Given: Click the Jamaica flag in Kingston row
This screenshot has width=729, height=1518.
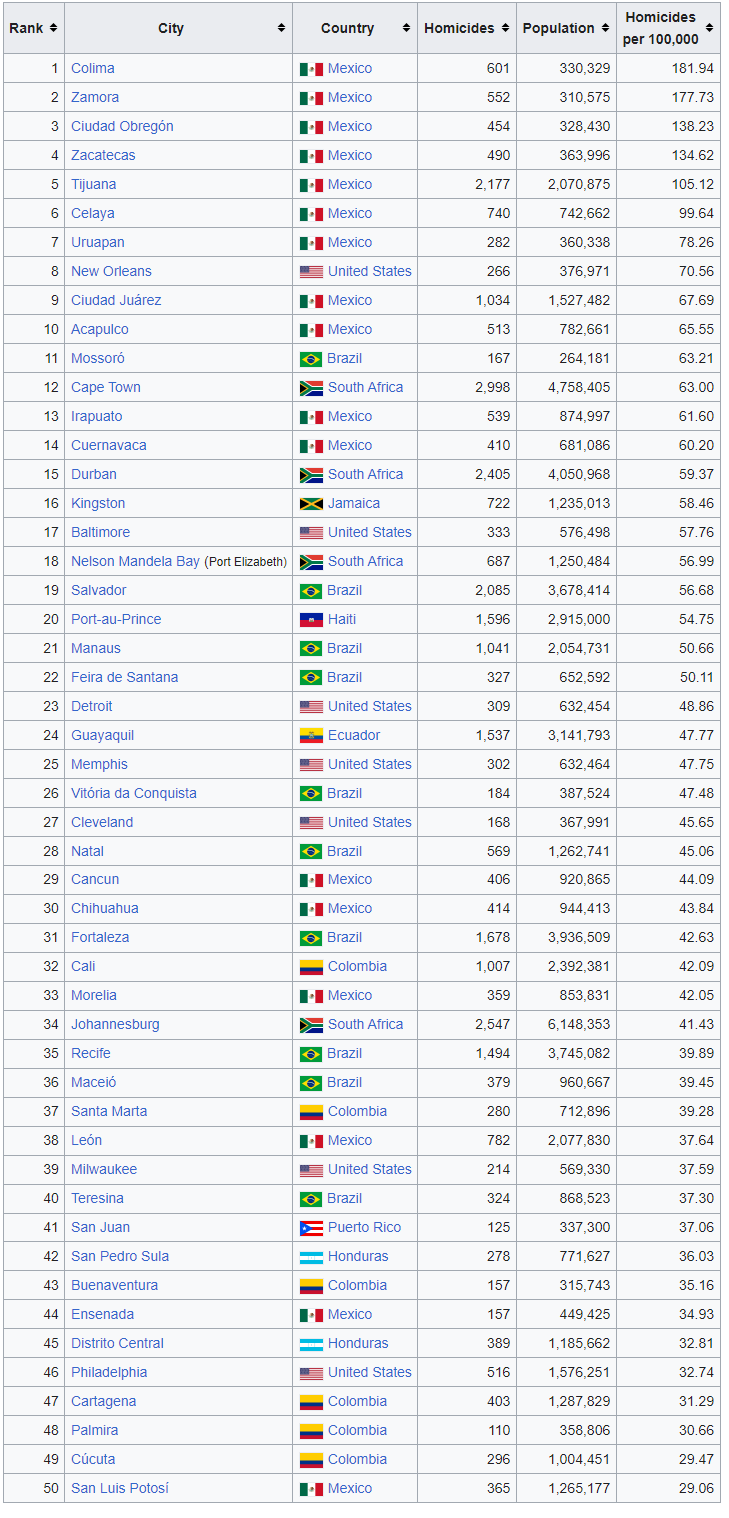Looking at the screenshot, I should pyautogui.click(x=311, y=504).
